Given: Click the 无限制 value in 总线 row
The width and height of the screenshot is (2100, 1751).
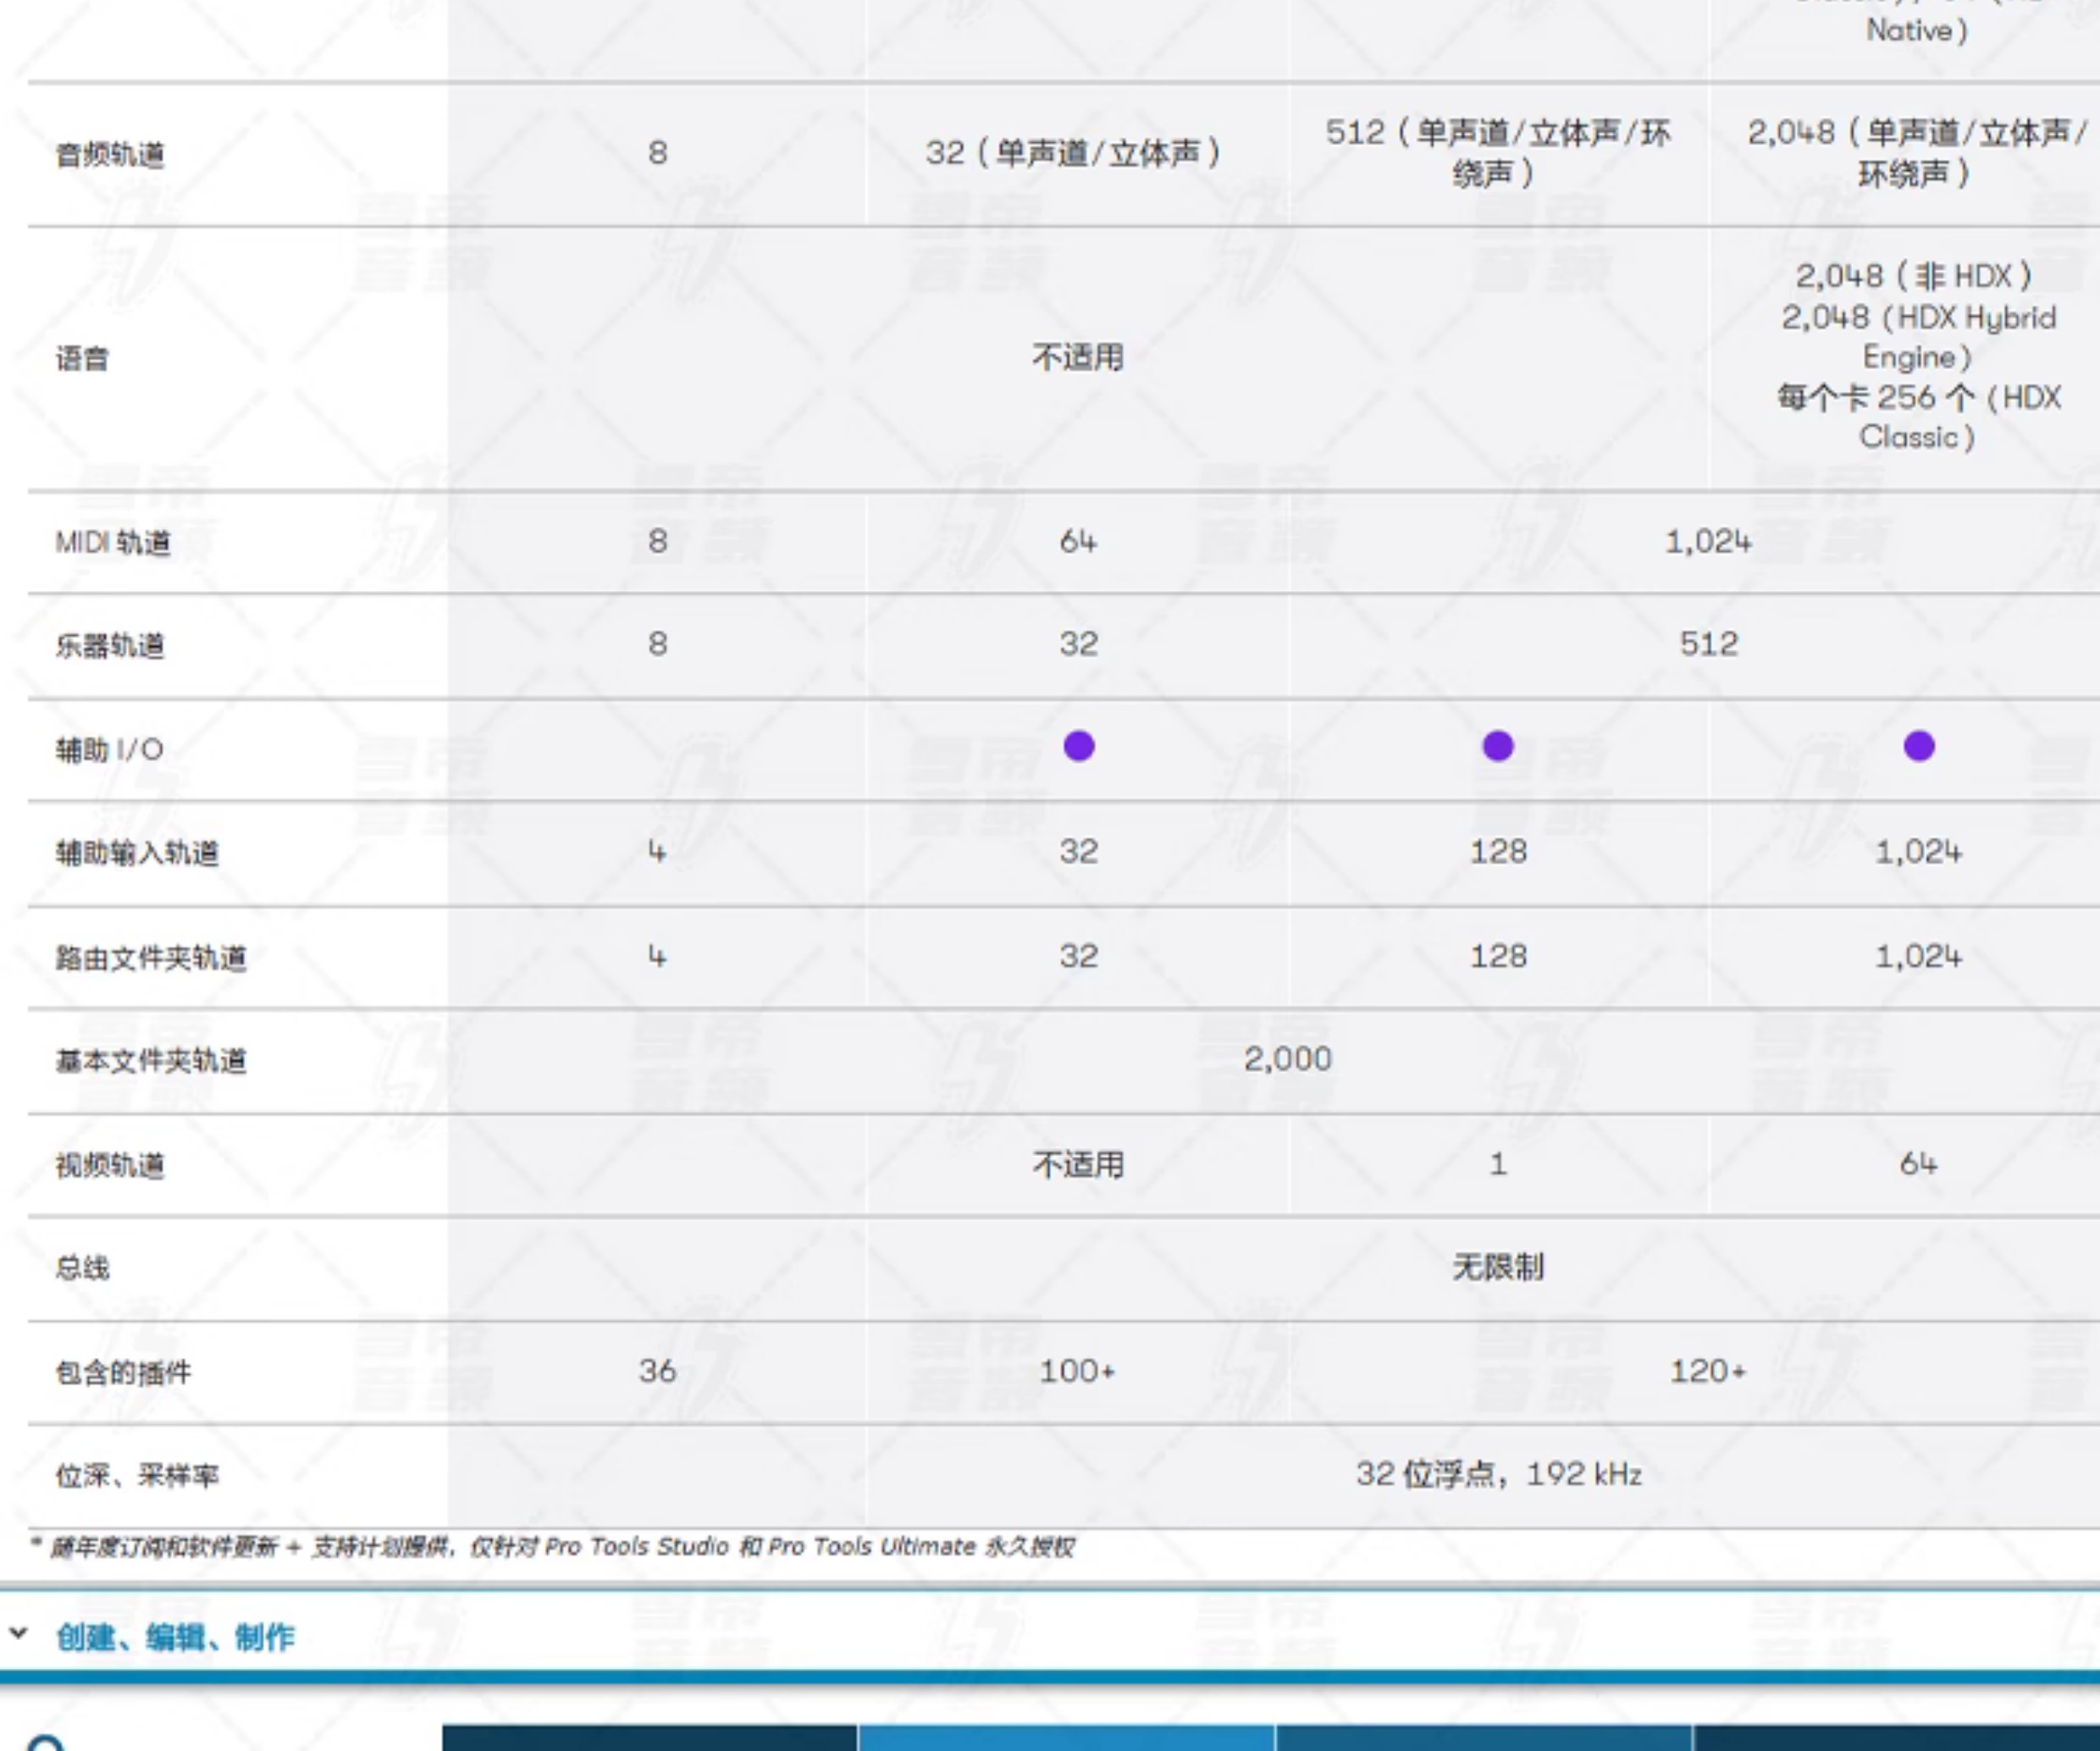Looking at the screenshot, I should [1498, 1267].
